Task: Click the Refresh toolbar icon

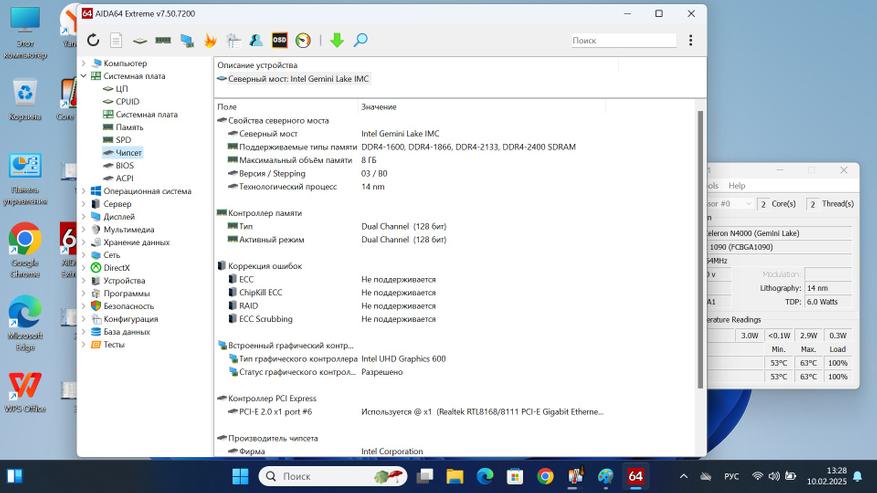Action: coord(93,40)
